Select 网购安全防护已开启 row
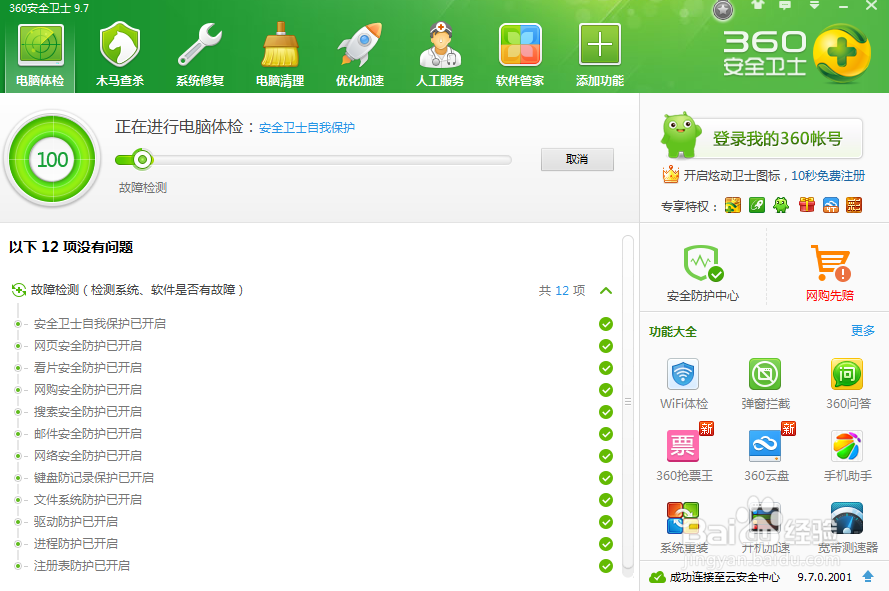 coord(314,390)
